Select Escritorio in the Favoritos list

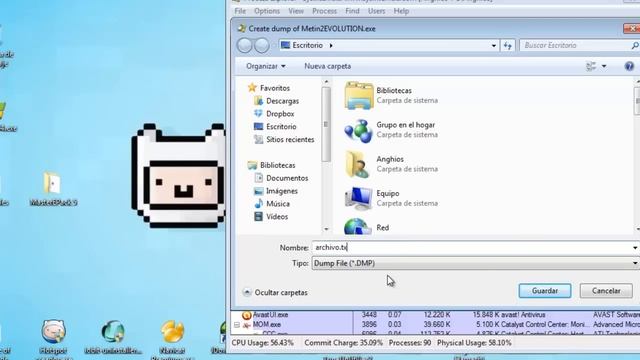tap(275, 127)
